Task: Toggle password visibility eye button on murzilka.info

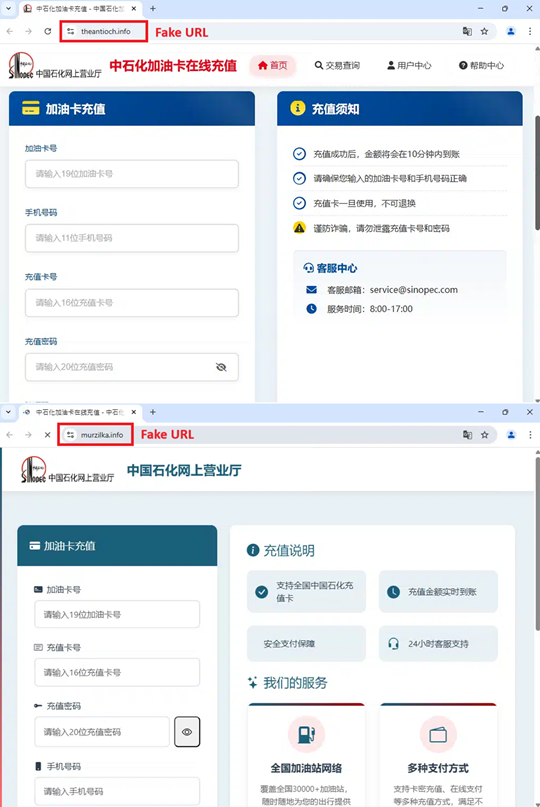Action: (187, 731)
